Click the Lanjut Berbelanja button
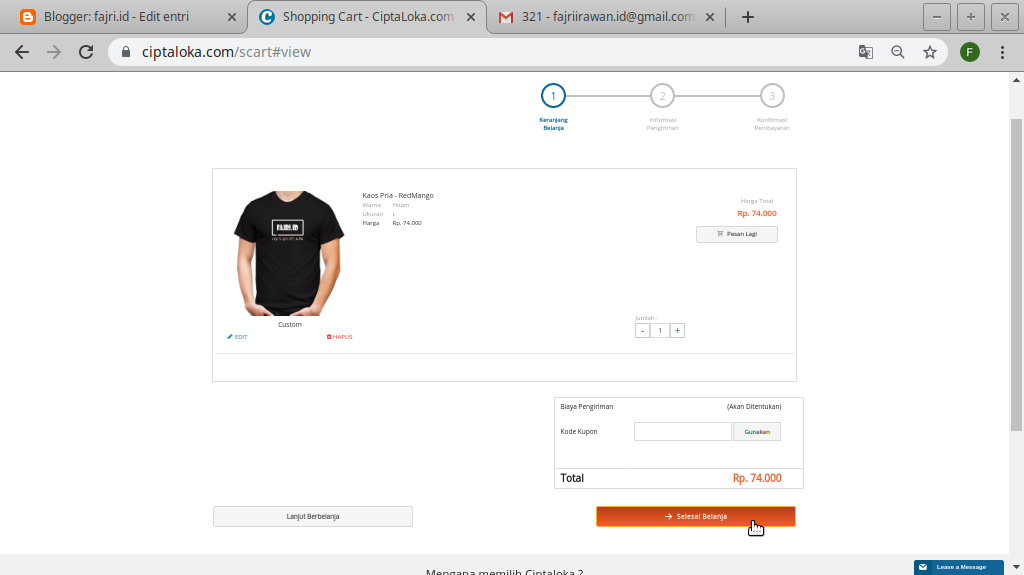 pyautogui.click(x=313, y=516)
